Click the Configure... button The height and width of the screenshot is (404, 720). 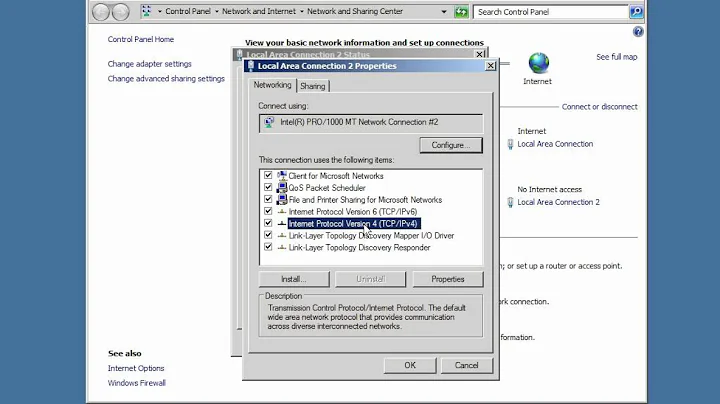coord(451,146)
